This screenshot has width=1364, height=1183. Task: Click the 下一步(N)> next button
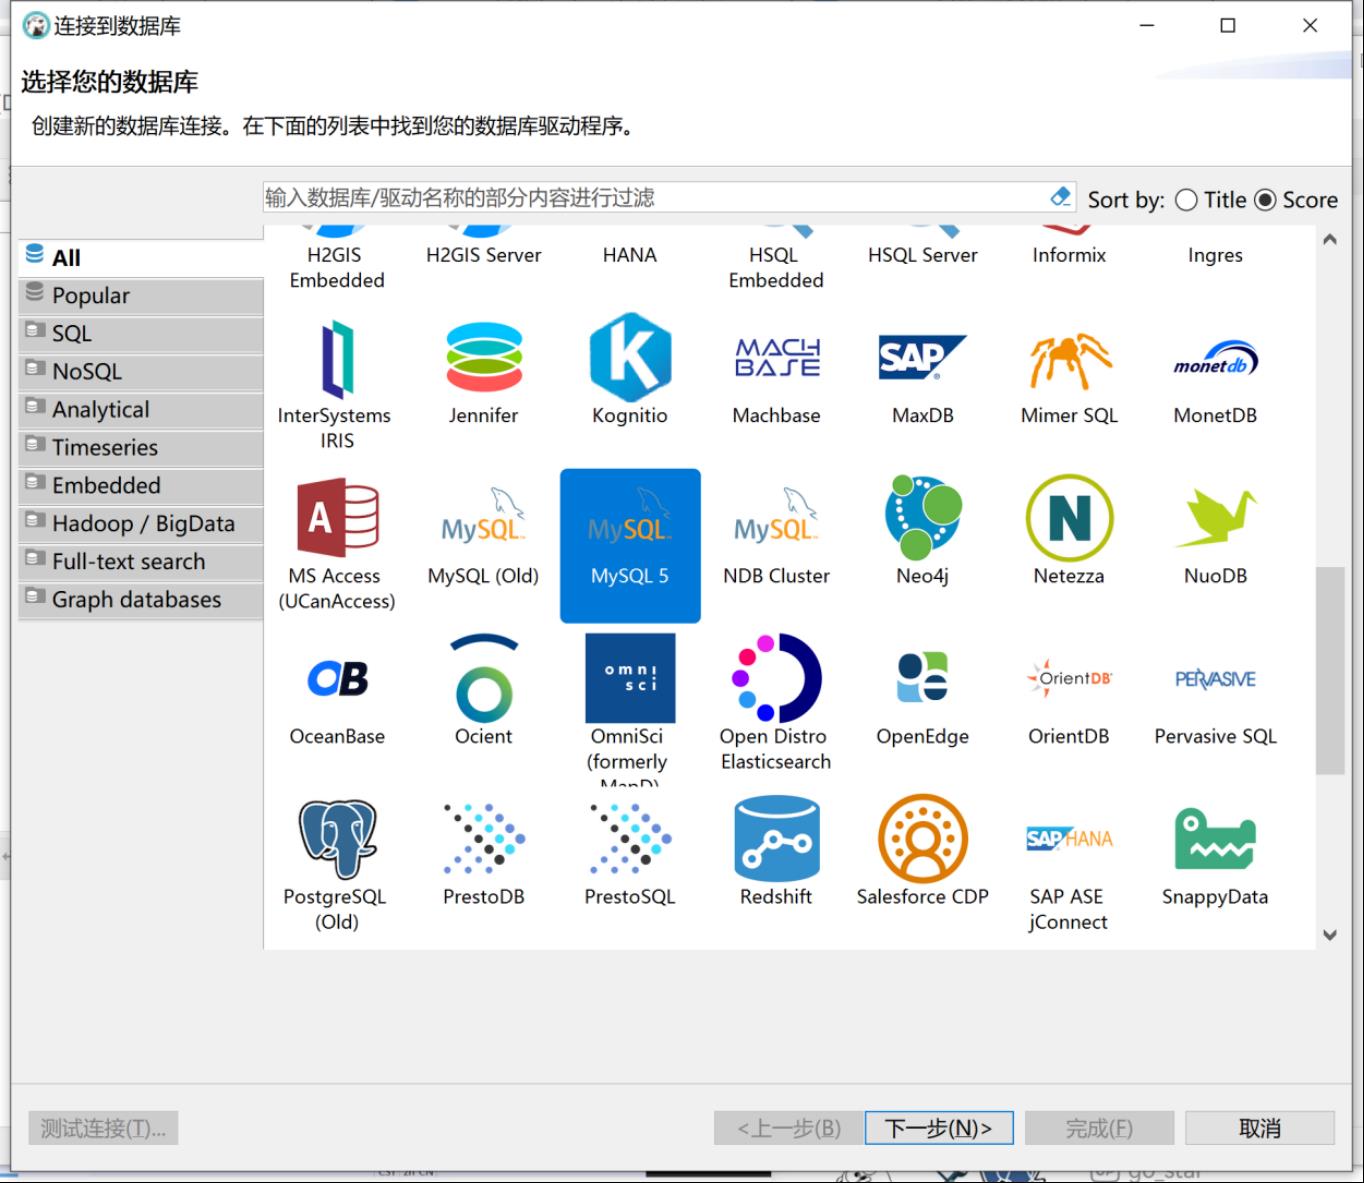point(939,1128)
